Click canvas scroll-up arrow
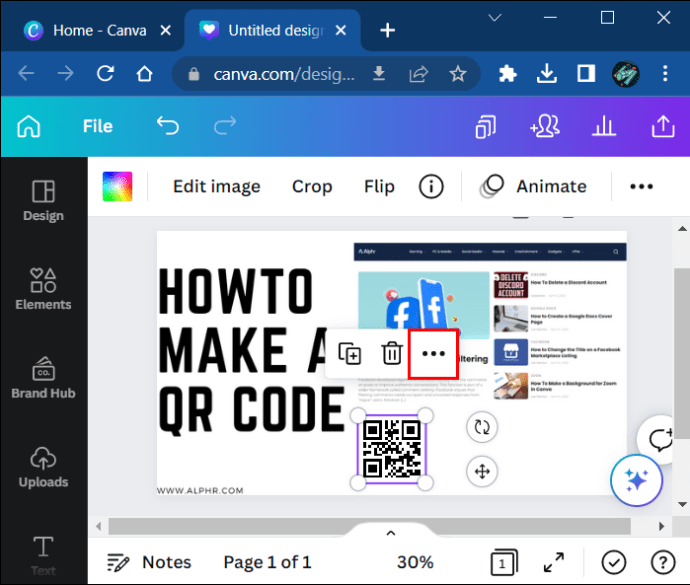Viewport: 690px width, 585px height. [x=682, y=228]
